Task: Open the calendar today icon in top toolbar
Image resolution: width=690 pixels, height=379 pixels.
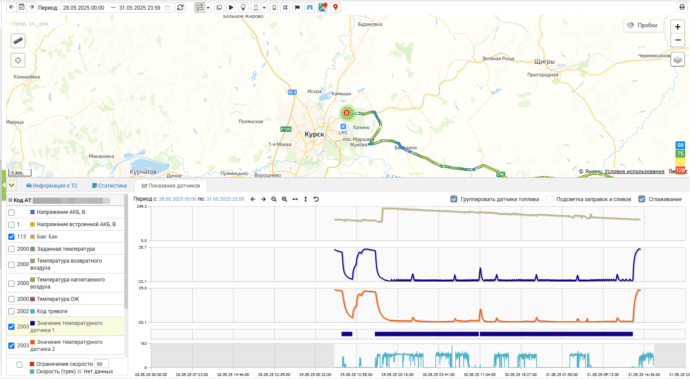Action: pyautogui.click(x=22, y=7)
